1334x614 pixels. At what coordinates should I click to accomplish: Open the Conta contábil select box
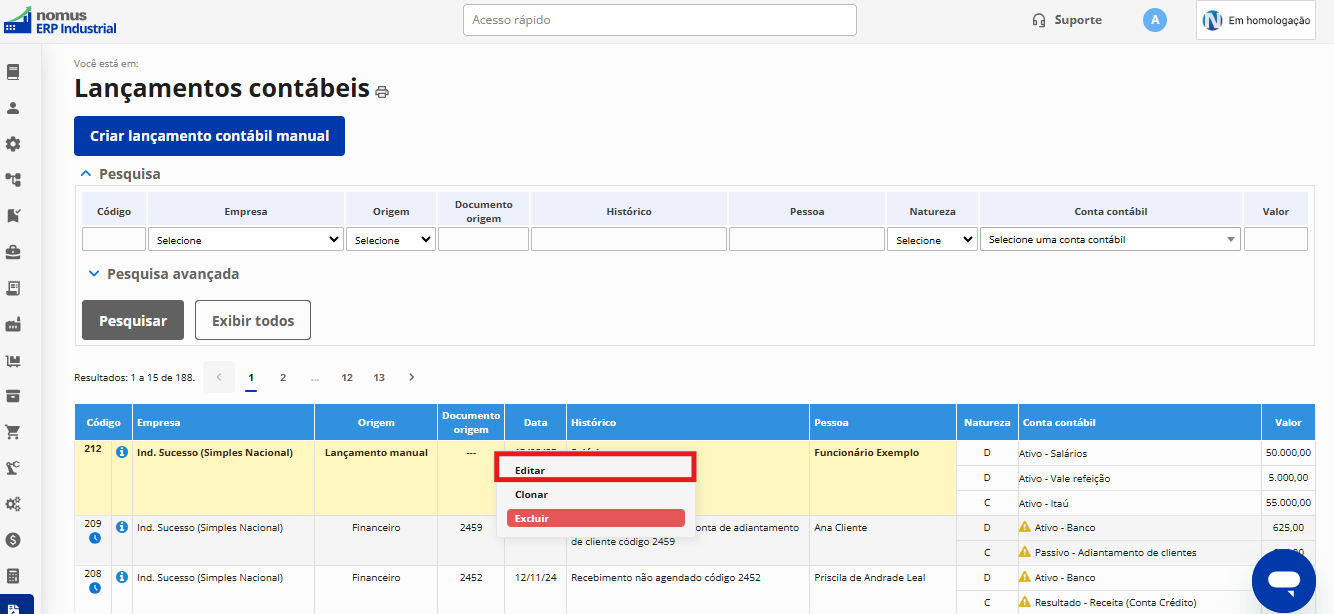(x=1111, y=240)
